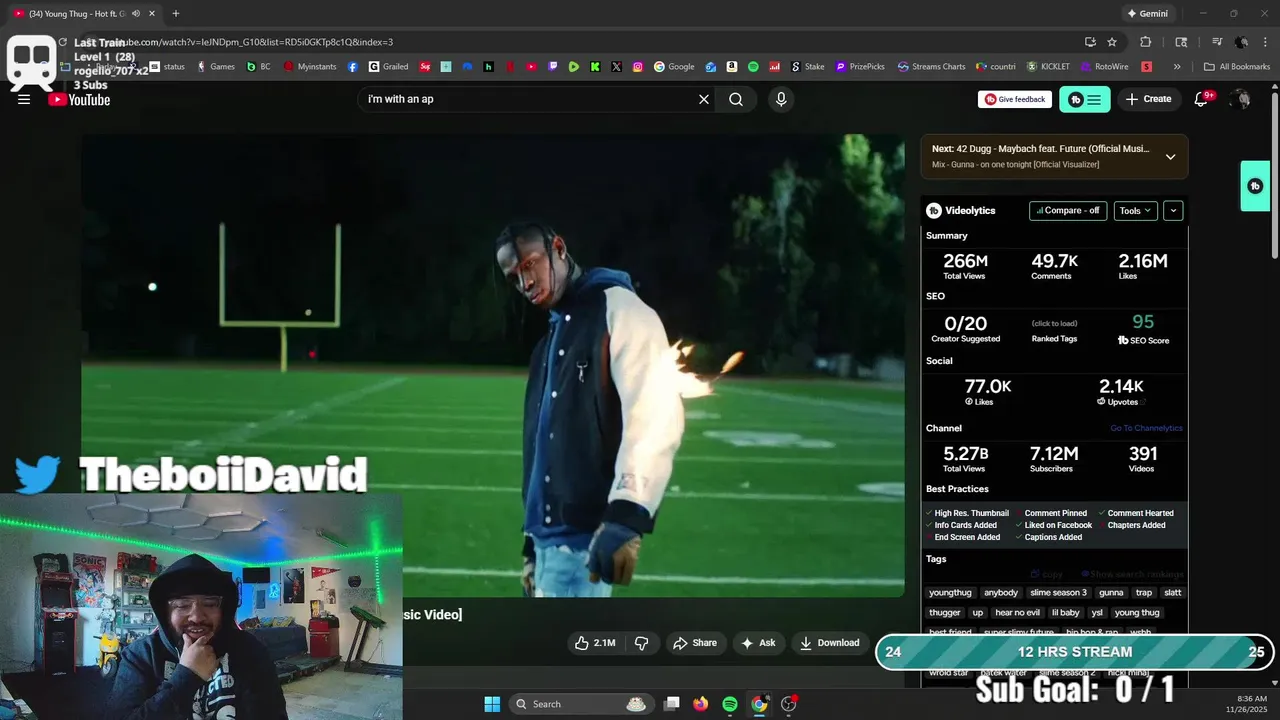Open the YouTube guide hamburger menu
This screenshot has width=1280, height=720.
coord(24,99)
